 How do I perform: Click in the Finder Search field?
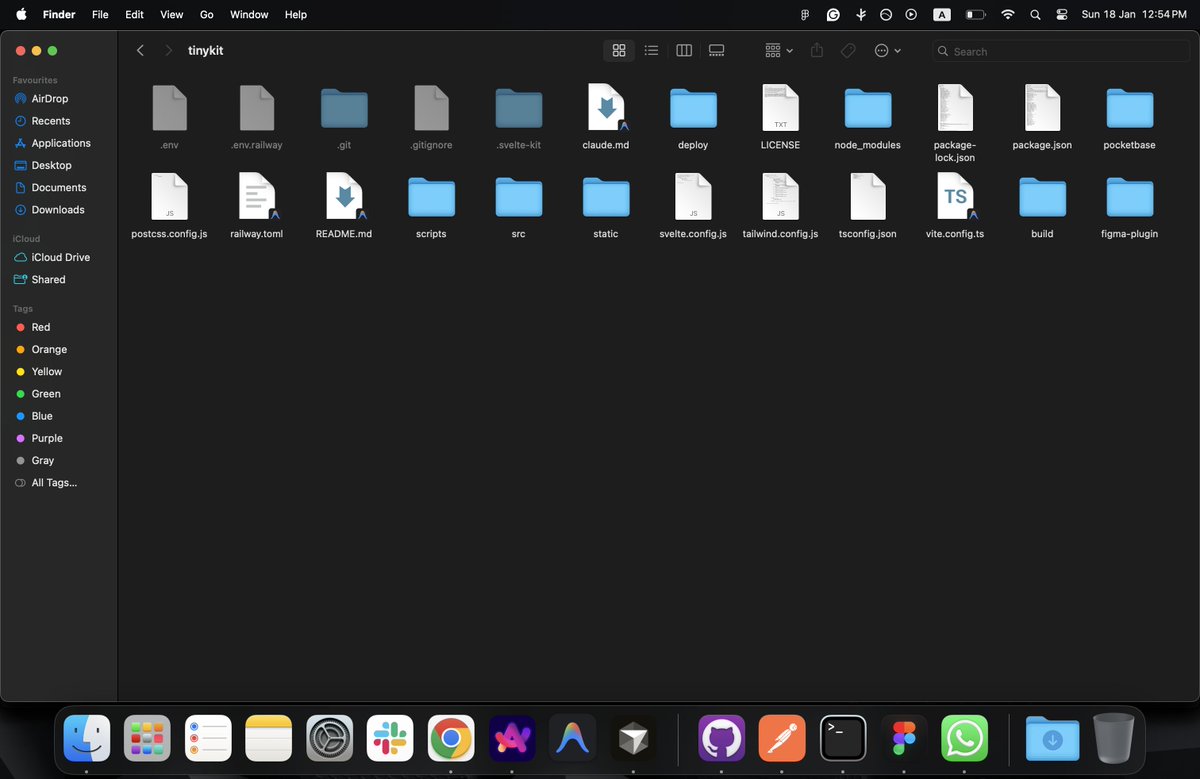[1059, 51]
